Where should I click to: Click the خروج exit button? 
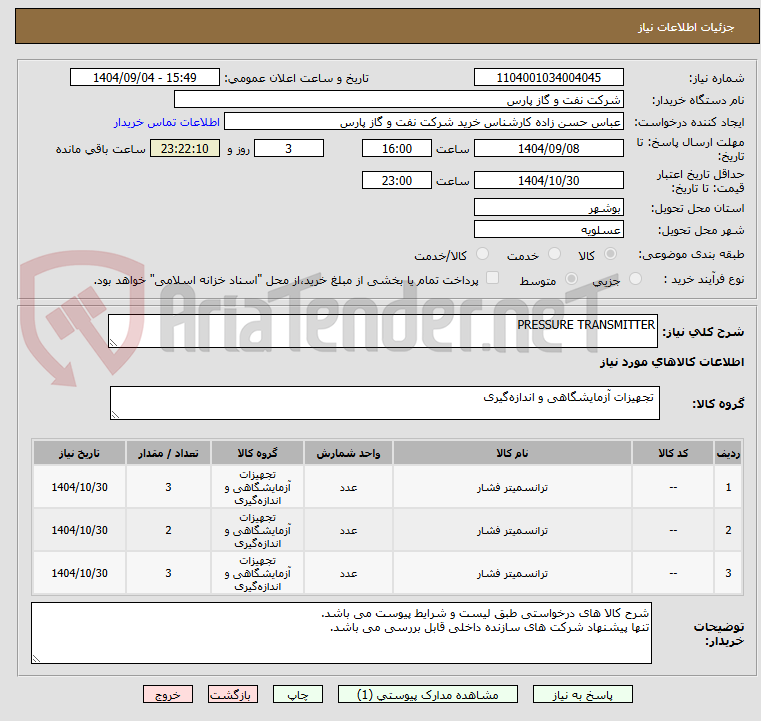coord(167,695)
